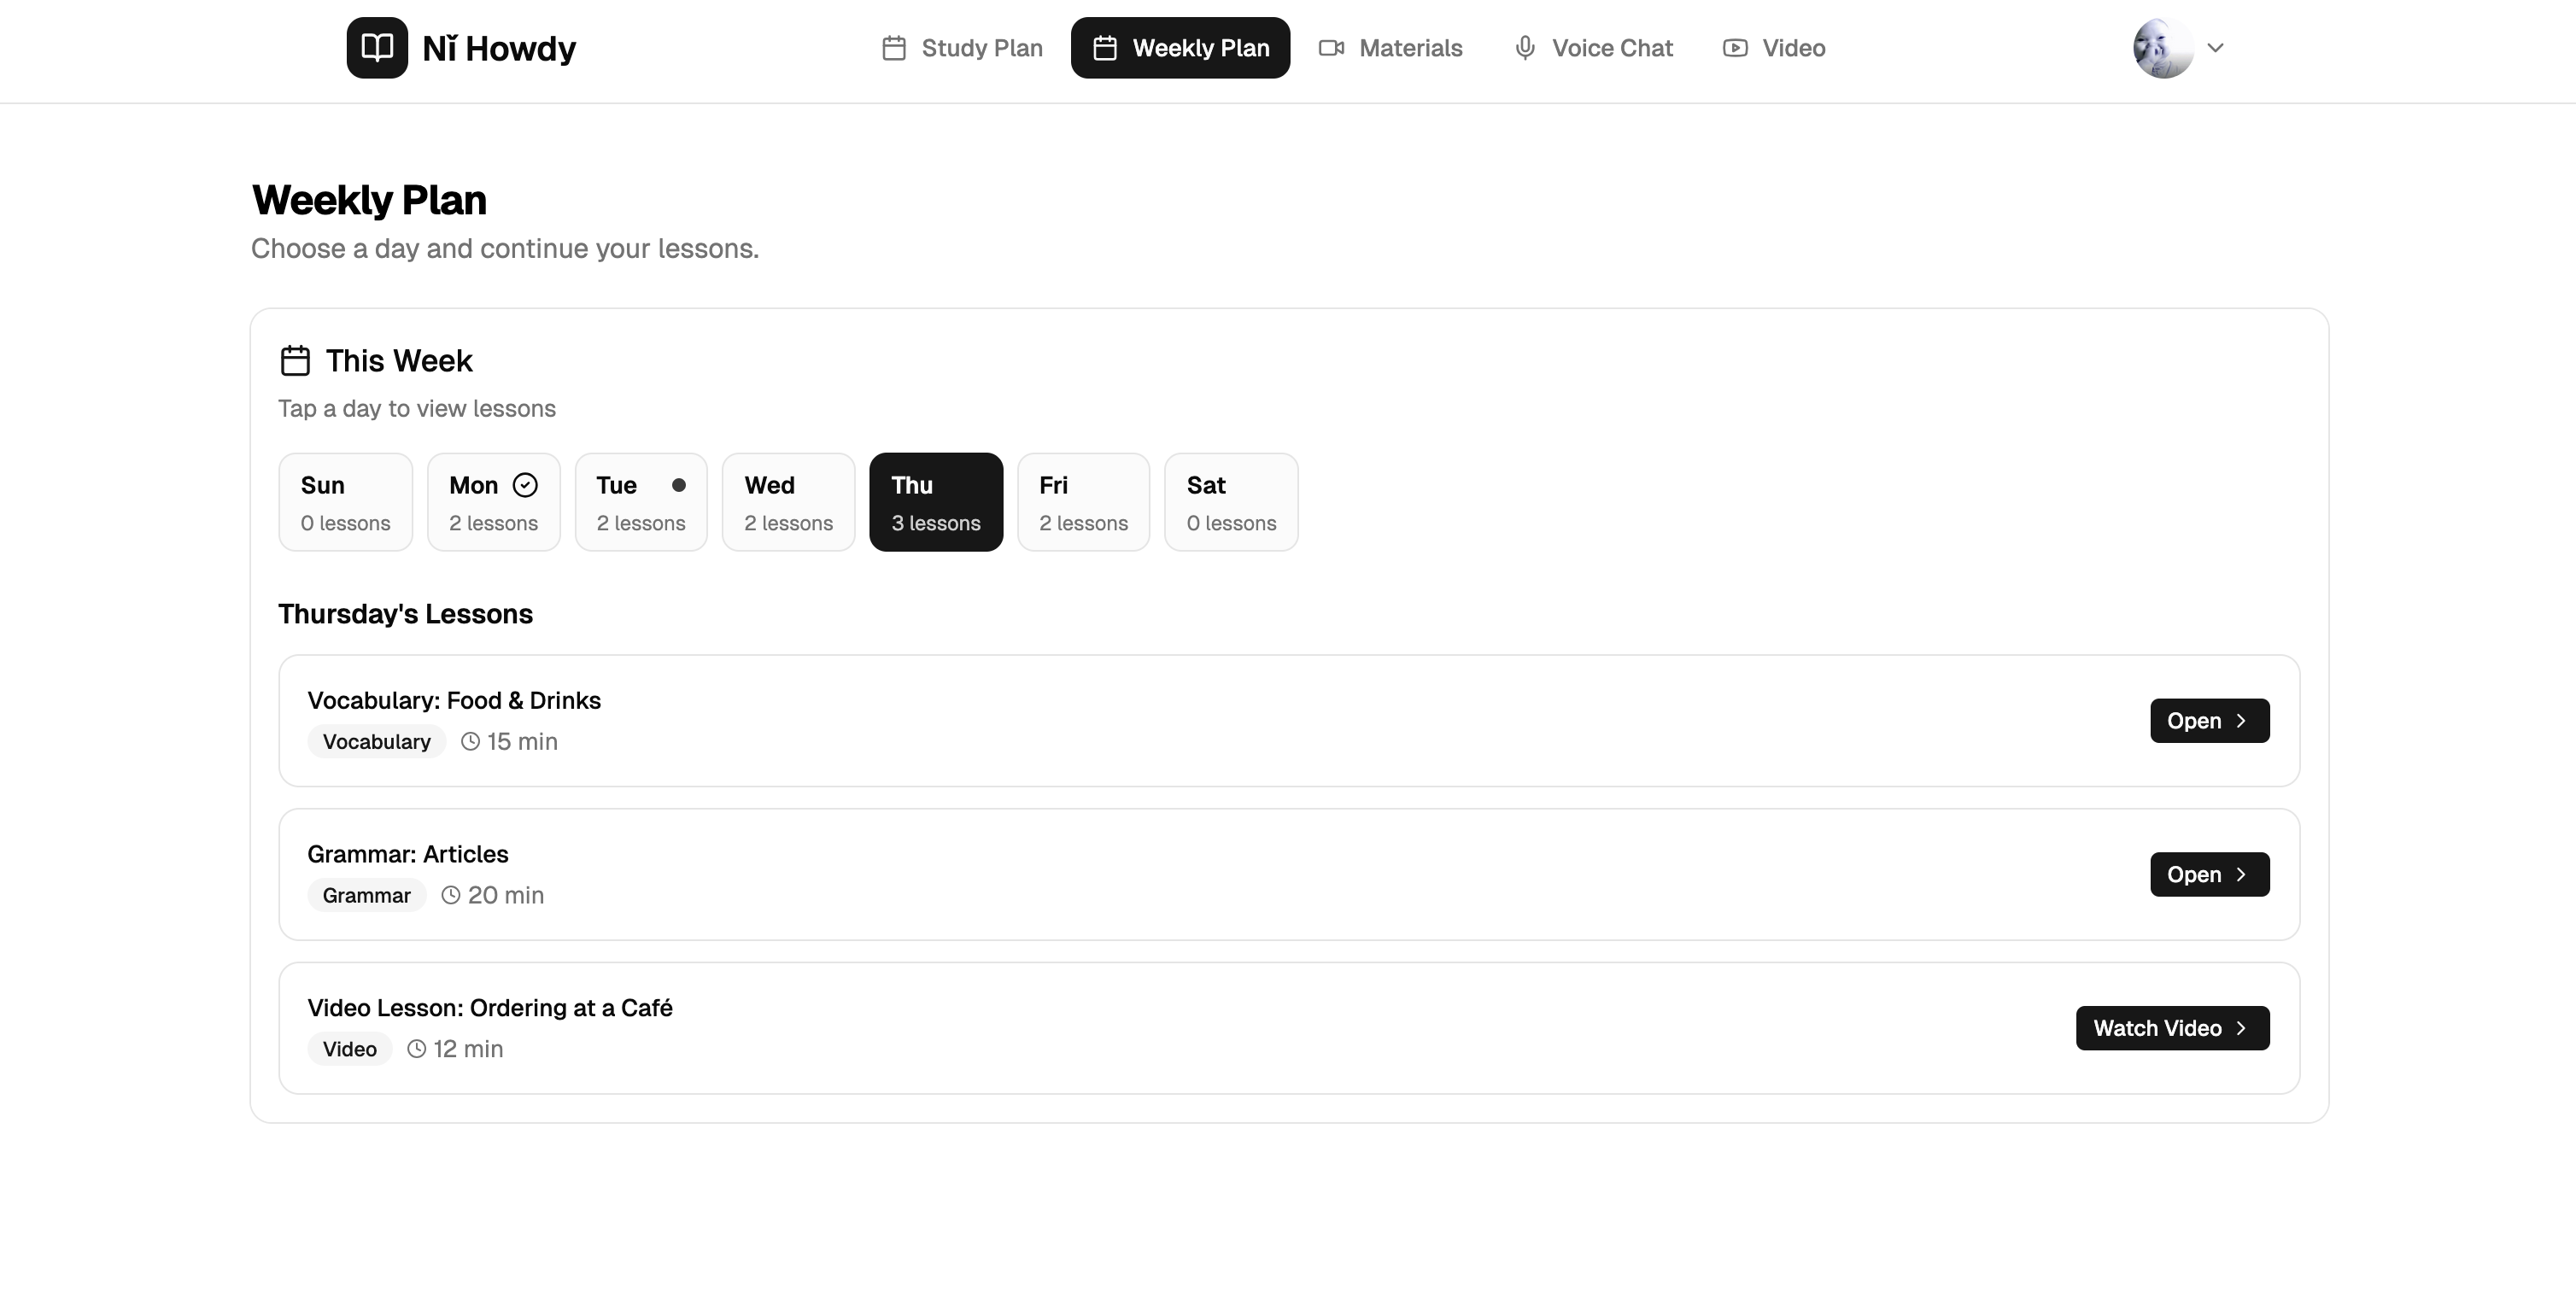Switch to the Weekly Plan tab
The width and height of the screenshot is (2576, 1310).
click(1180, 48)
